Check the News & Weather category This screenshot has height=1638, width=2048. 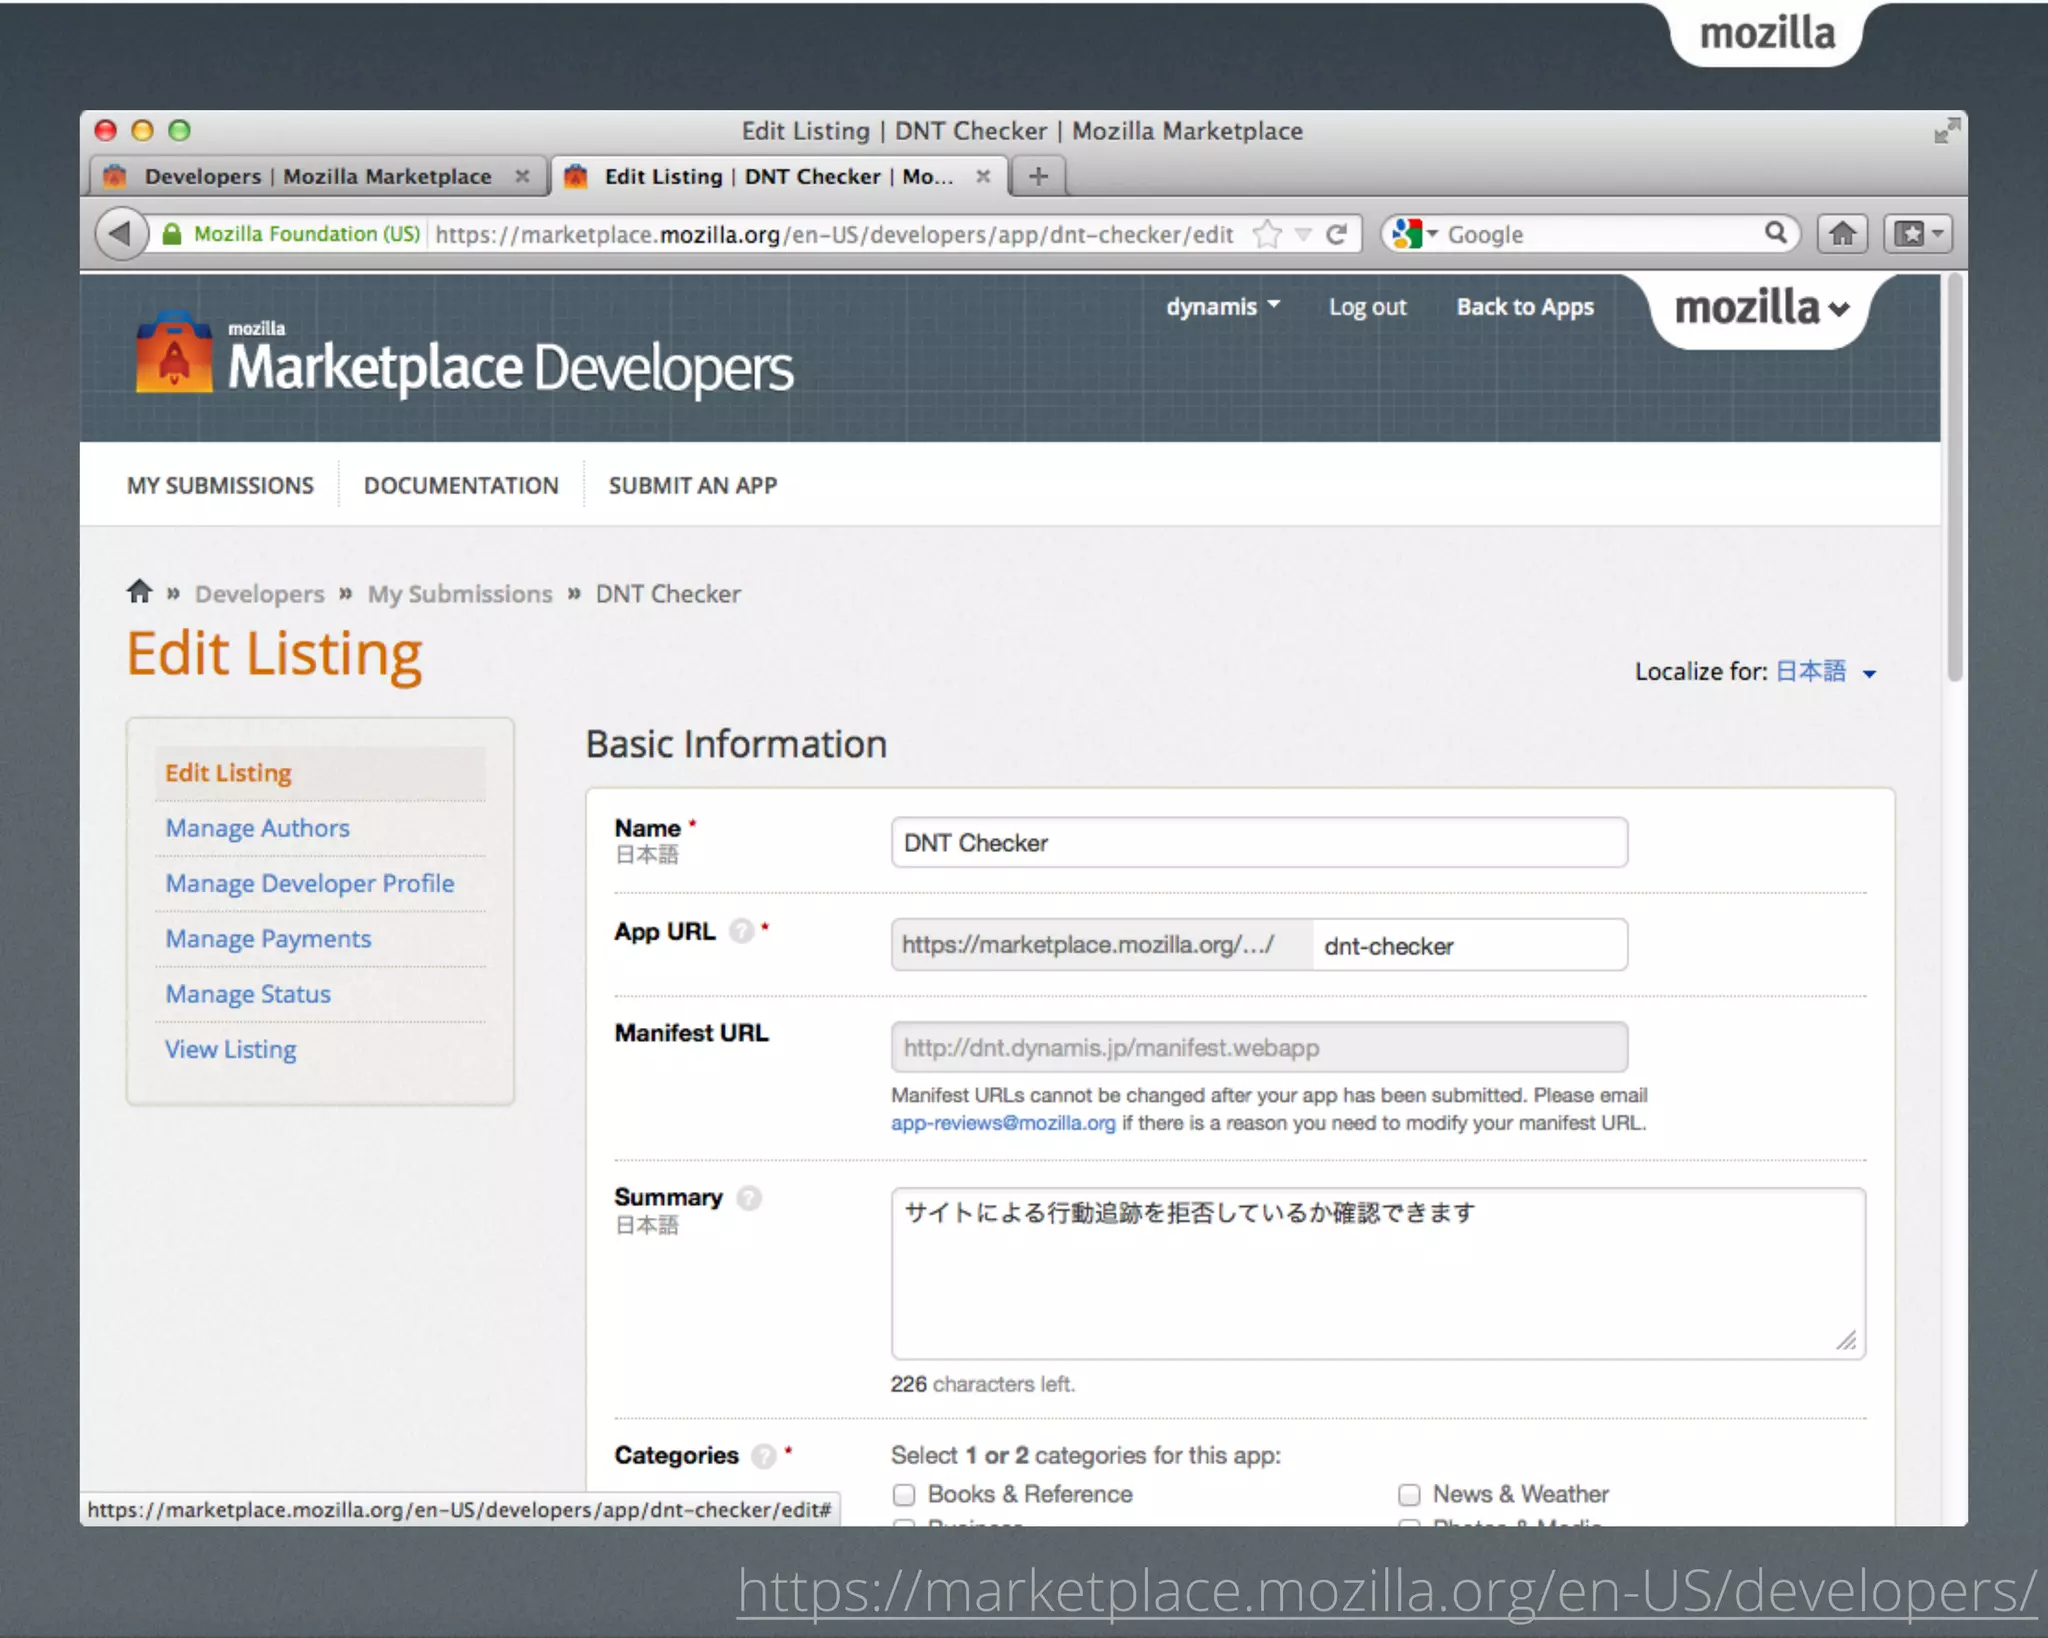(x=1409, y=1494)
